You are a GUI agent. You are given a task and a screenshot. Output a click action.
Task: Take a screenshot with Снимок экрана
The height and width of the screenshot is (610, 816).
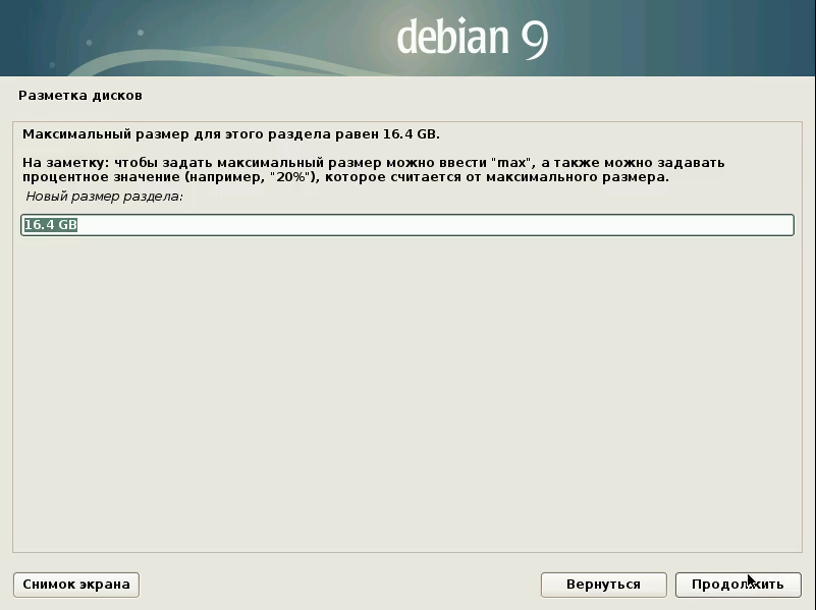coord(76,584)
